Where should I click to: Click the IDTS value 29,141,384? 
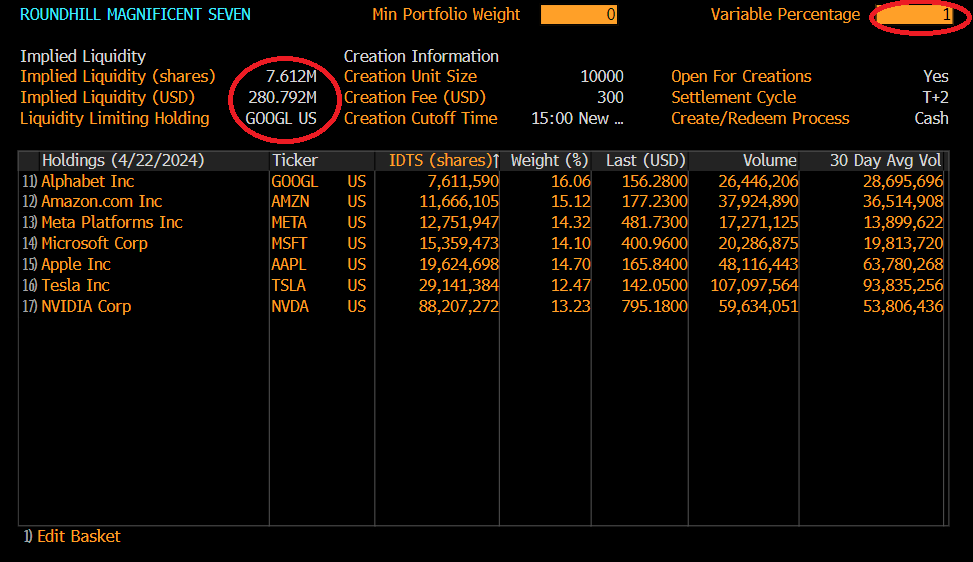459,285
